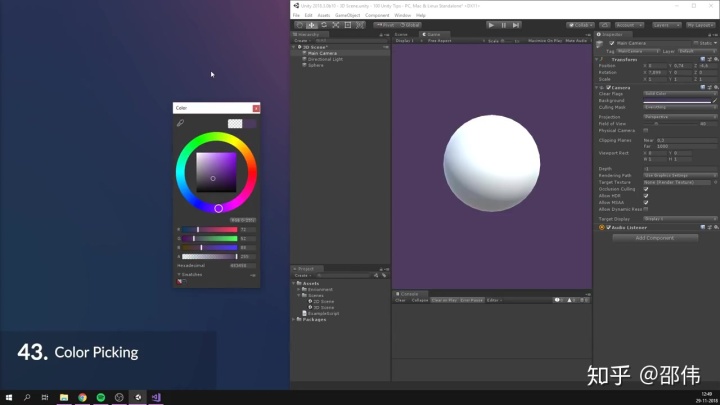720x405 pixels.
Task: Select the Rotate tool
Action: pyautogui.click(x=324, y=25)
